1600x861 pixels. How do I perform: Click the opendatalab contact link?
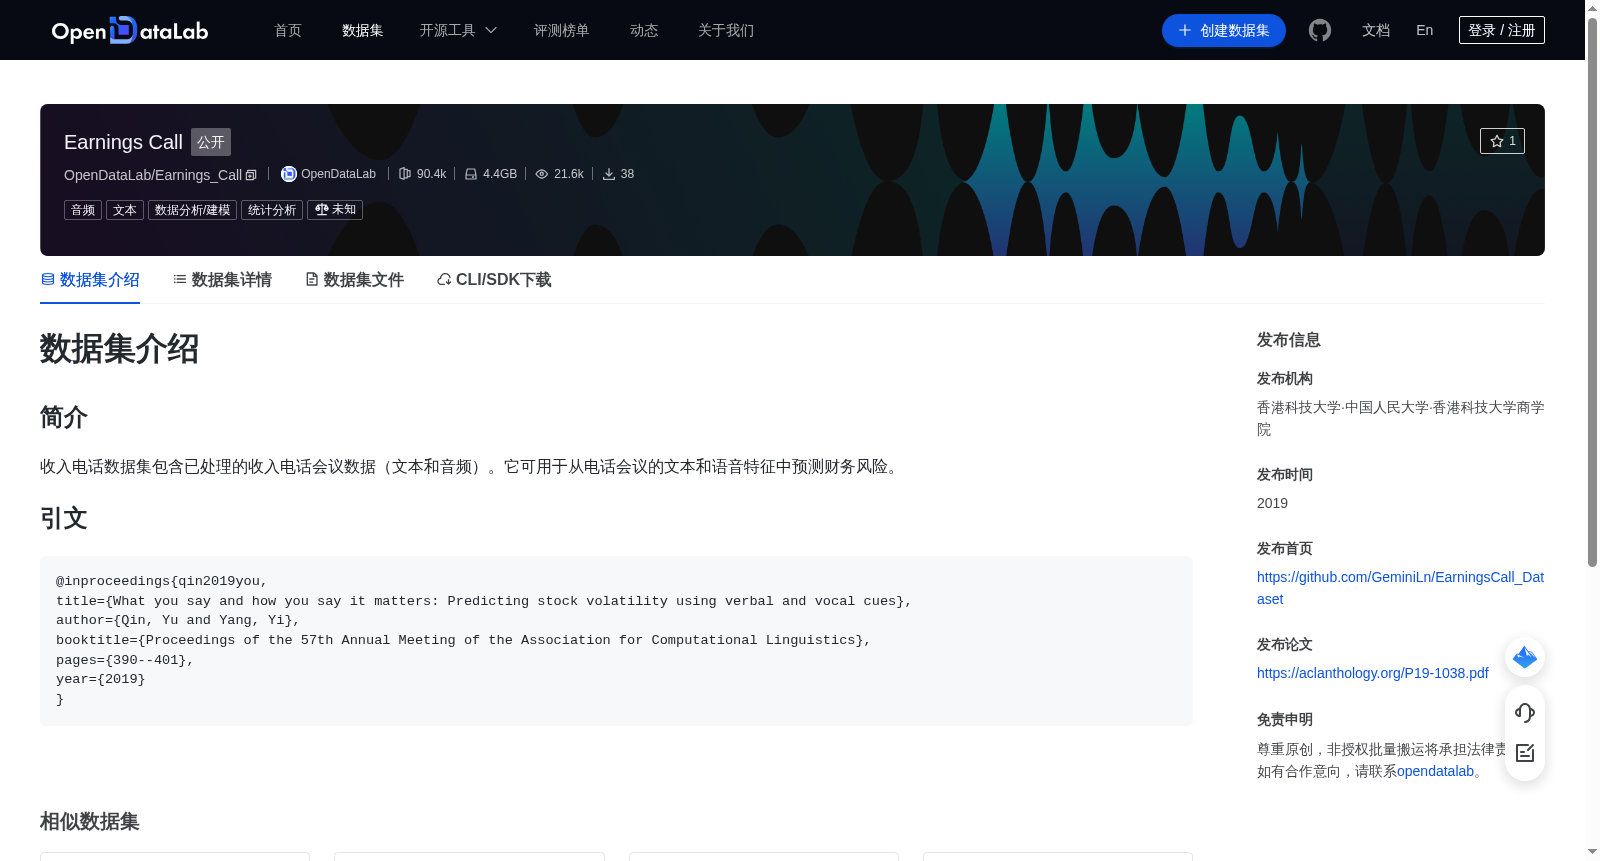[x=1435, y=771]
